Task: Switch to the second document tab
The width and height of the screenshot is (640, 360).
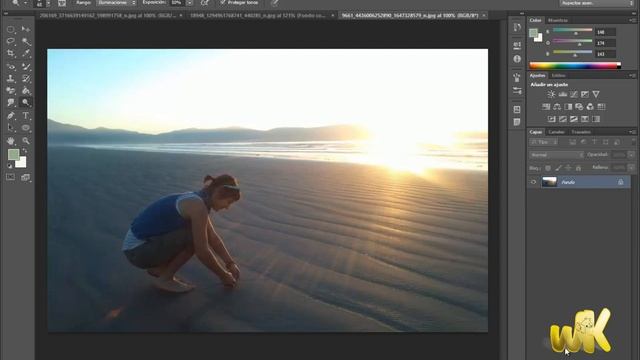Action: coord(261,16)
